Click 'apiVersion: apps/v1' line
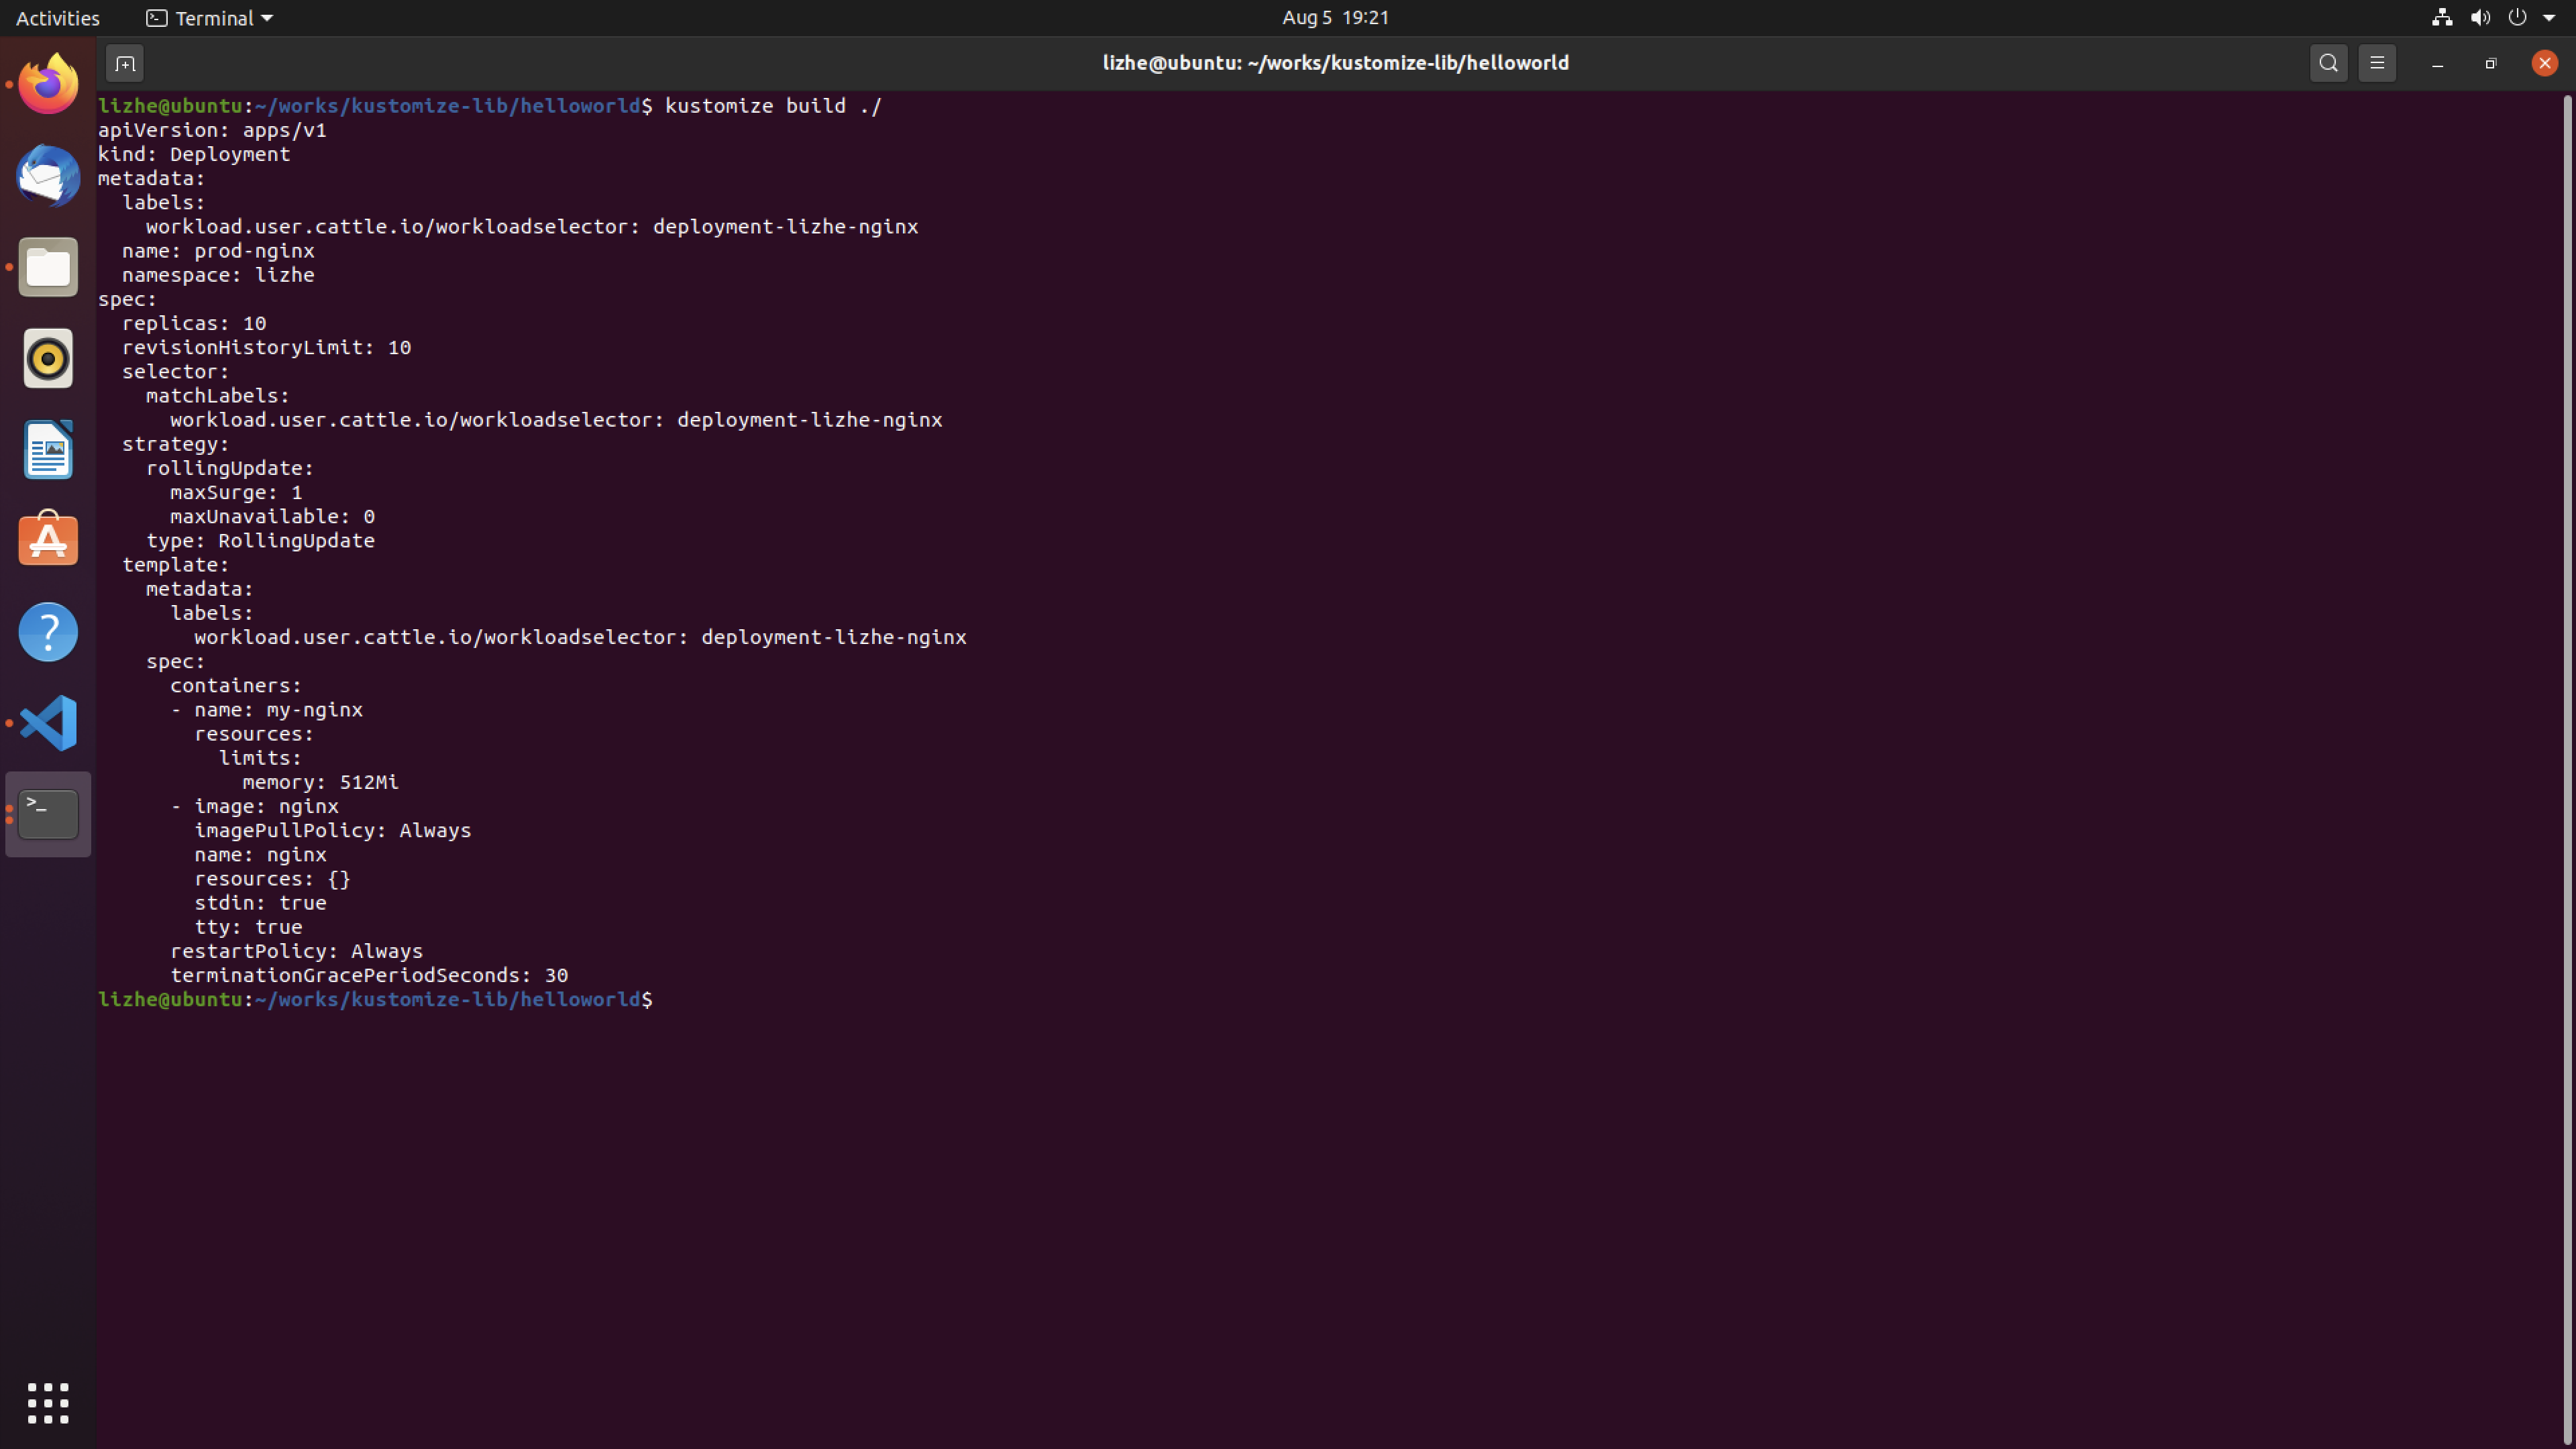 212,130
